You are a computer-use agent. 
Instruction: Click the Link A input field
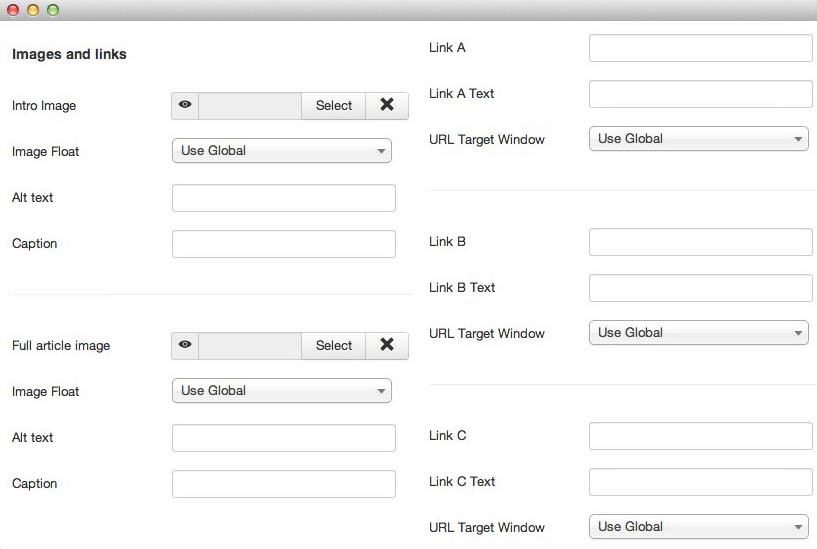pyautogui.click(x=700, y=48)
